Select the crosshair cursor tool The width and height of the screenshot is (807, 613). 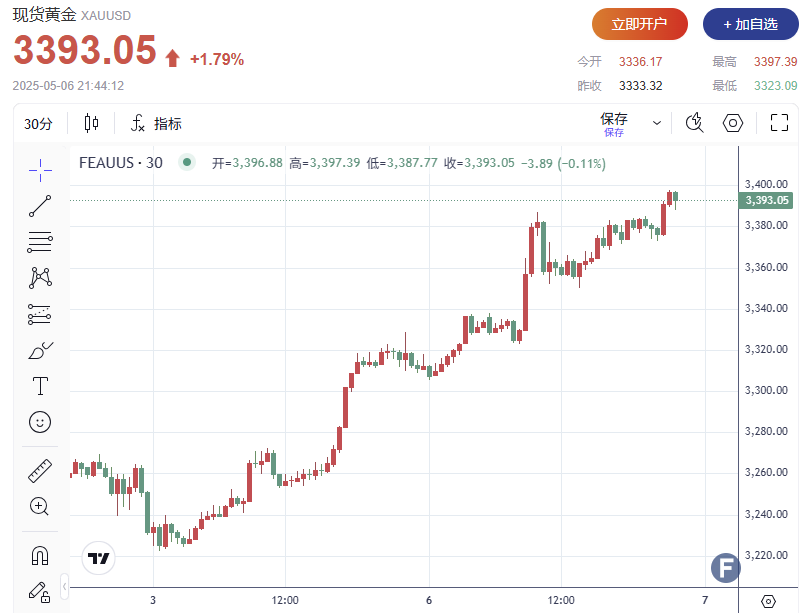pyautogui.click(x=40, y=170)
